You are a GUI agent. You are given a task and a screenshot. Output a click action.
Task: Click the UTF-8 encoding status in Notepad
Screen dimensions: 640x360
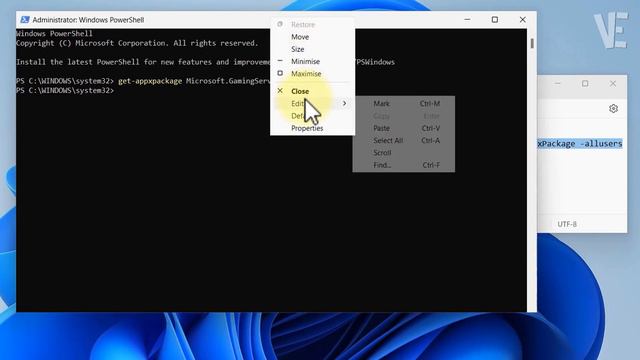click(x=567, y=224)
